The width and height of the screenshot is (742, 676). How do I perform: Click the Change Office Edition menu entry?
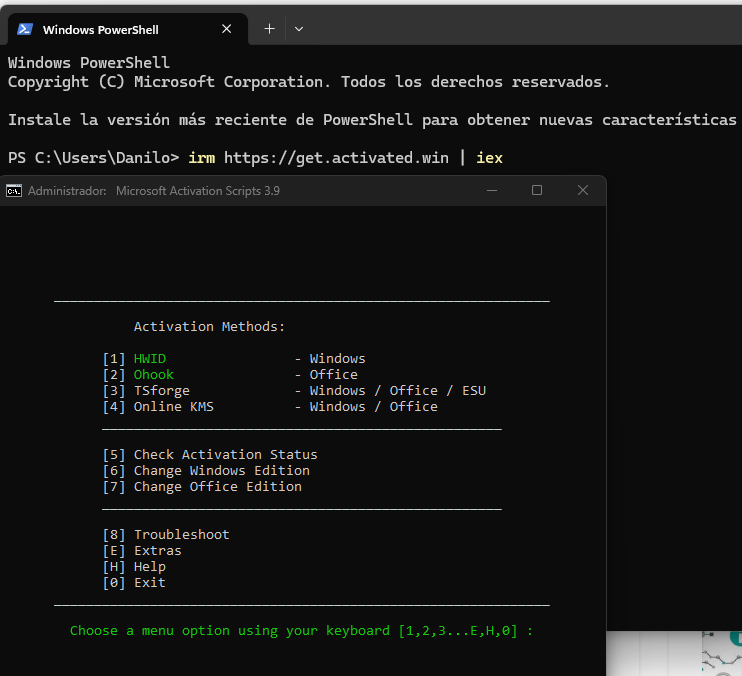pyautogui.click(x=217, y=487)
